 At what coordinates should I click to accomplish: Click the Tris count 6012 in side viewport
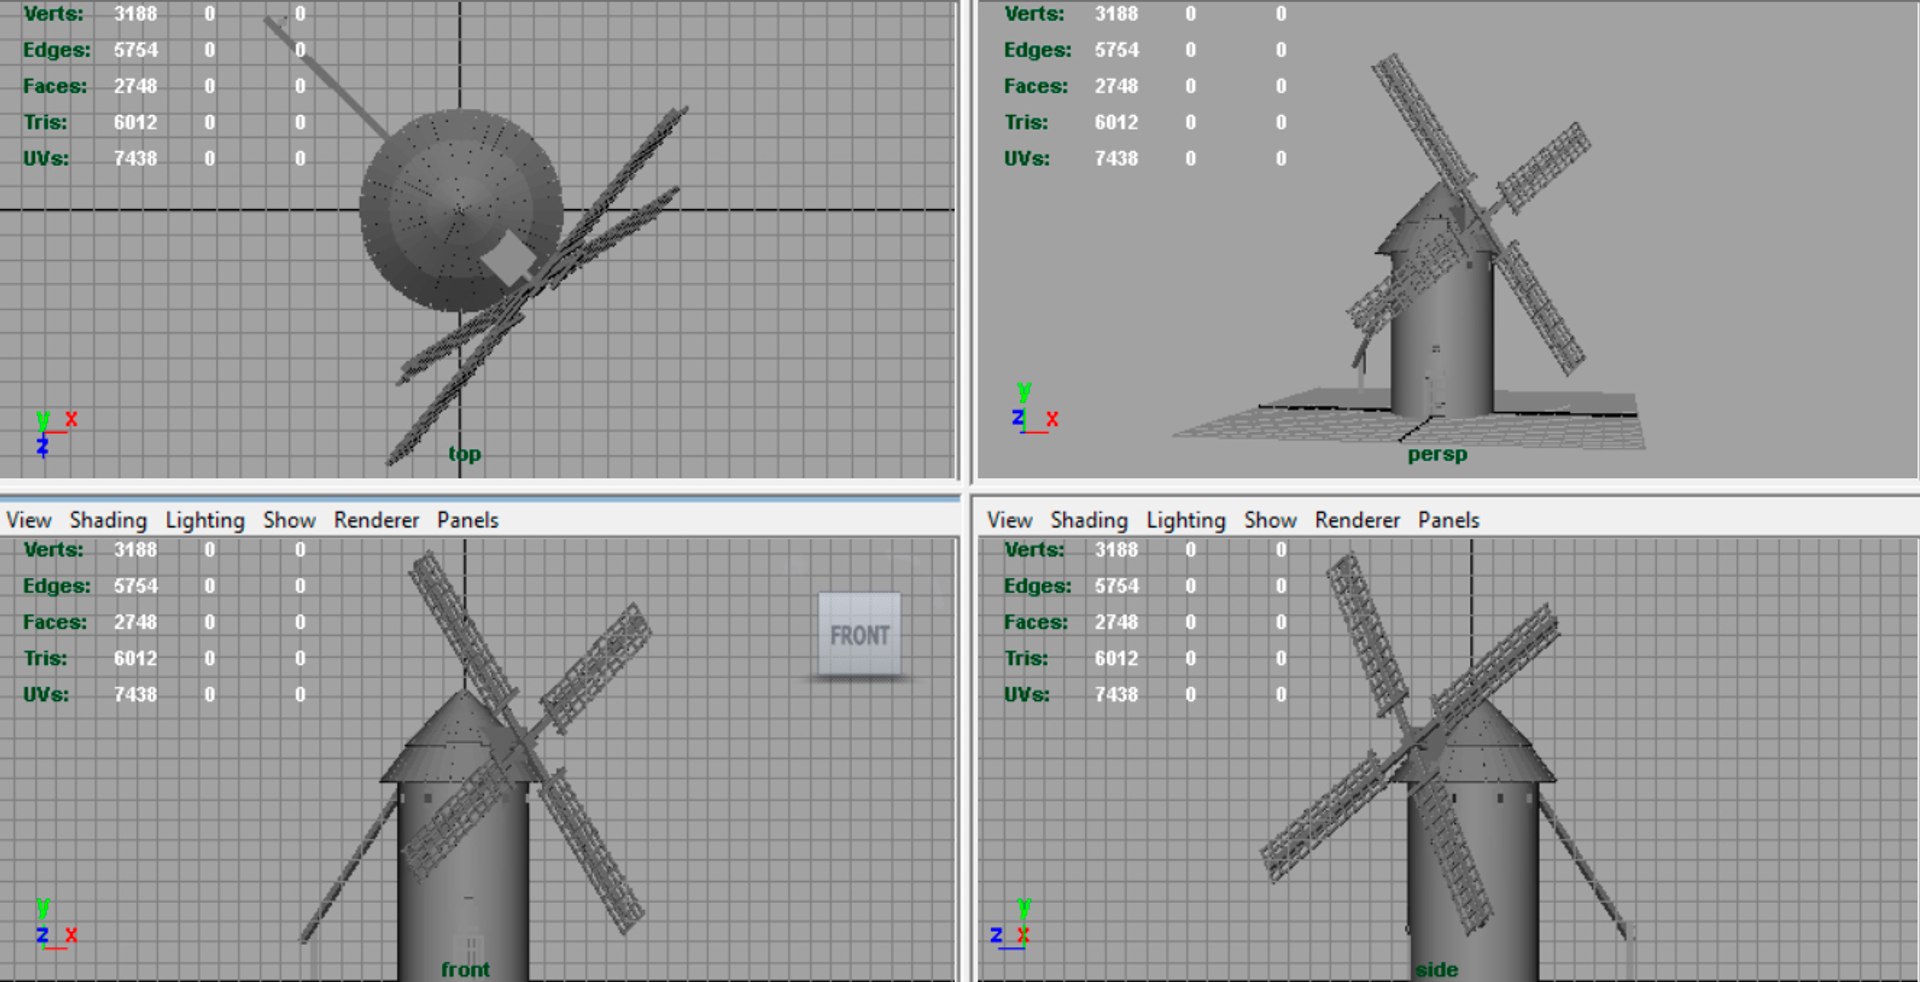tap(1116, 658)
